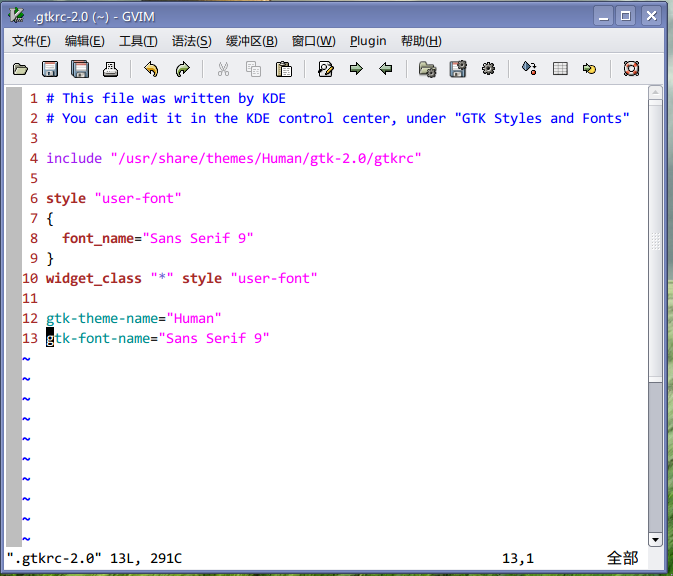Image resolution: width=673 pixels, height=576 pixels.
Task: Click the closing brace on line 9
Action: point(50,259)
